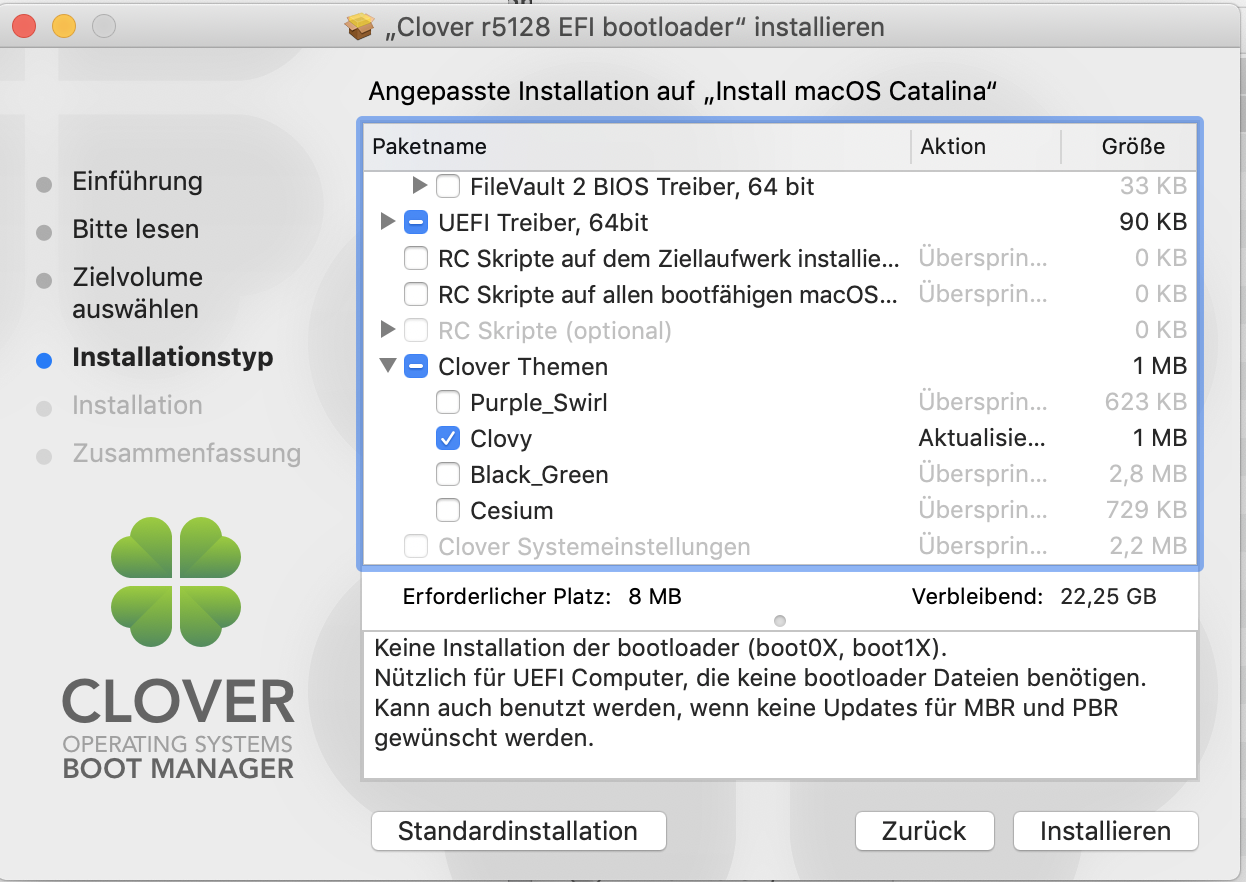Check the Purple_Swirl theme checkbox
Viewport: 1246px width, 882px height.
[x=448, y=403]
